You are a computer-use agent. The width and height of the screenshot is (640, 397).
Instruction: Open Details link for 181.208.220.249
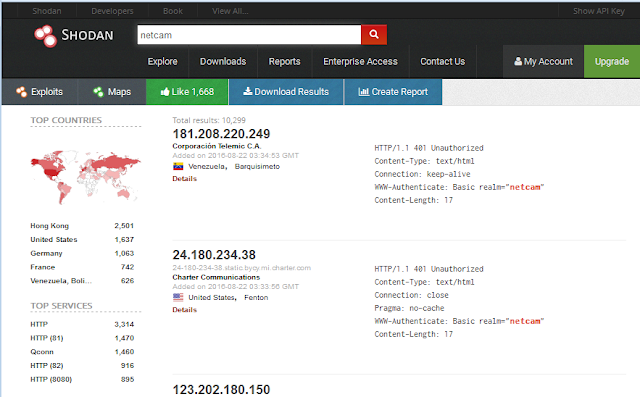coord(184,179)
